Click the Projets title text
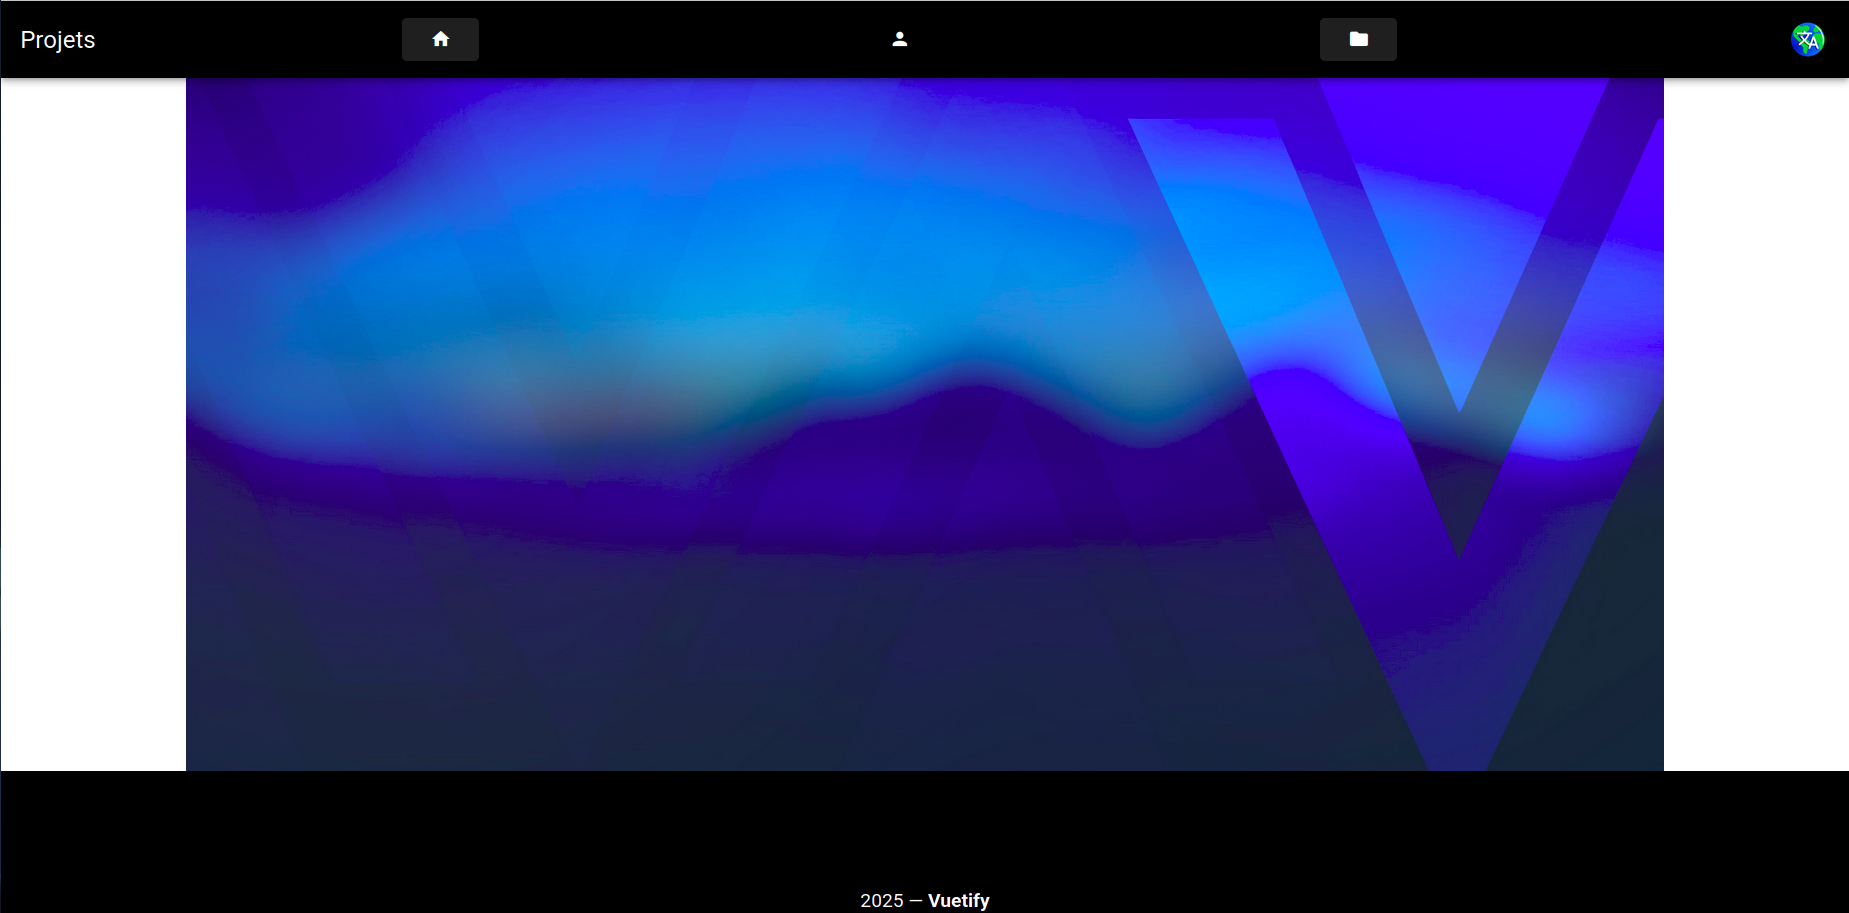The height and width of the screenshot is (913, 1849). pos(58,40)
